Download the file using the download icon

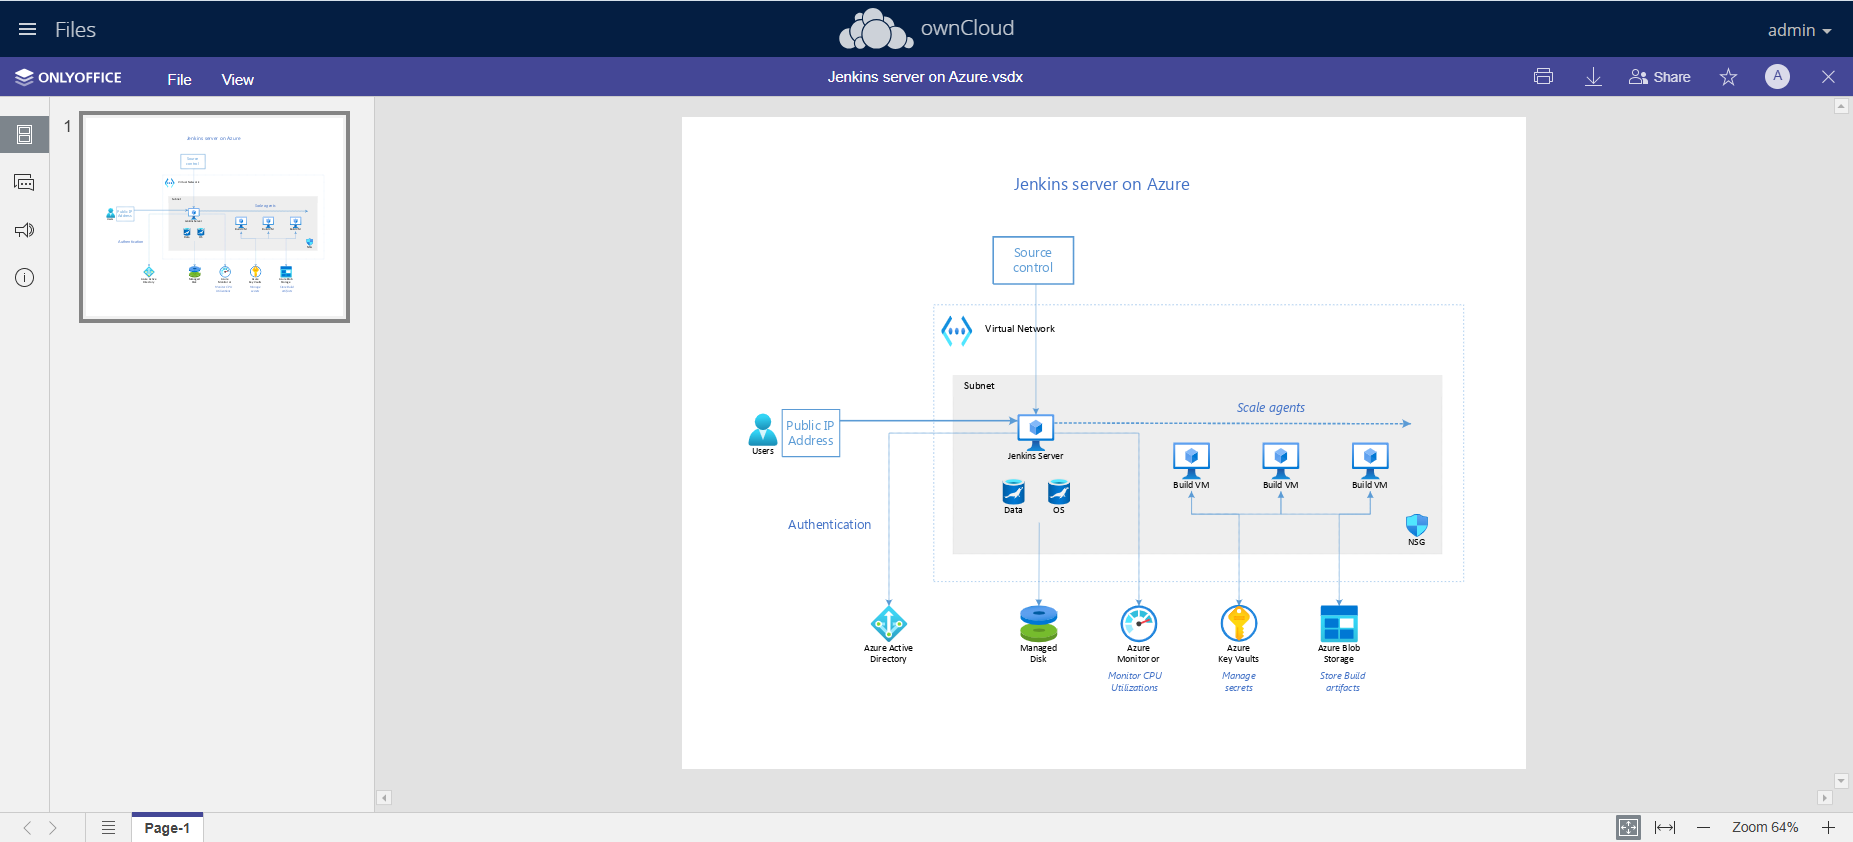pos(1594,77)
